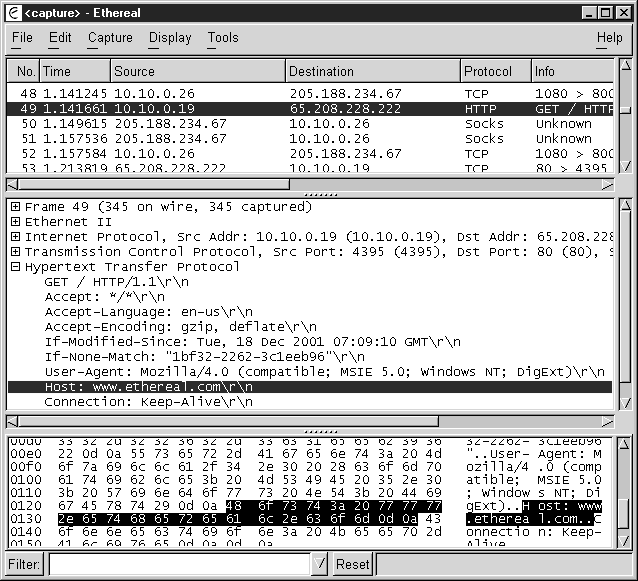Select the If-Modified-Since header line
The width and height of the screenshot is (638, 581).
(x=252, y=342)
